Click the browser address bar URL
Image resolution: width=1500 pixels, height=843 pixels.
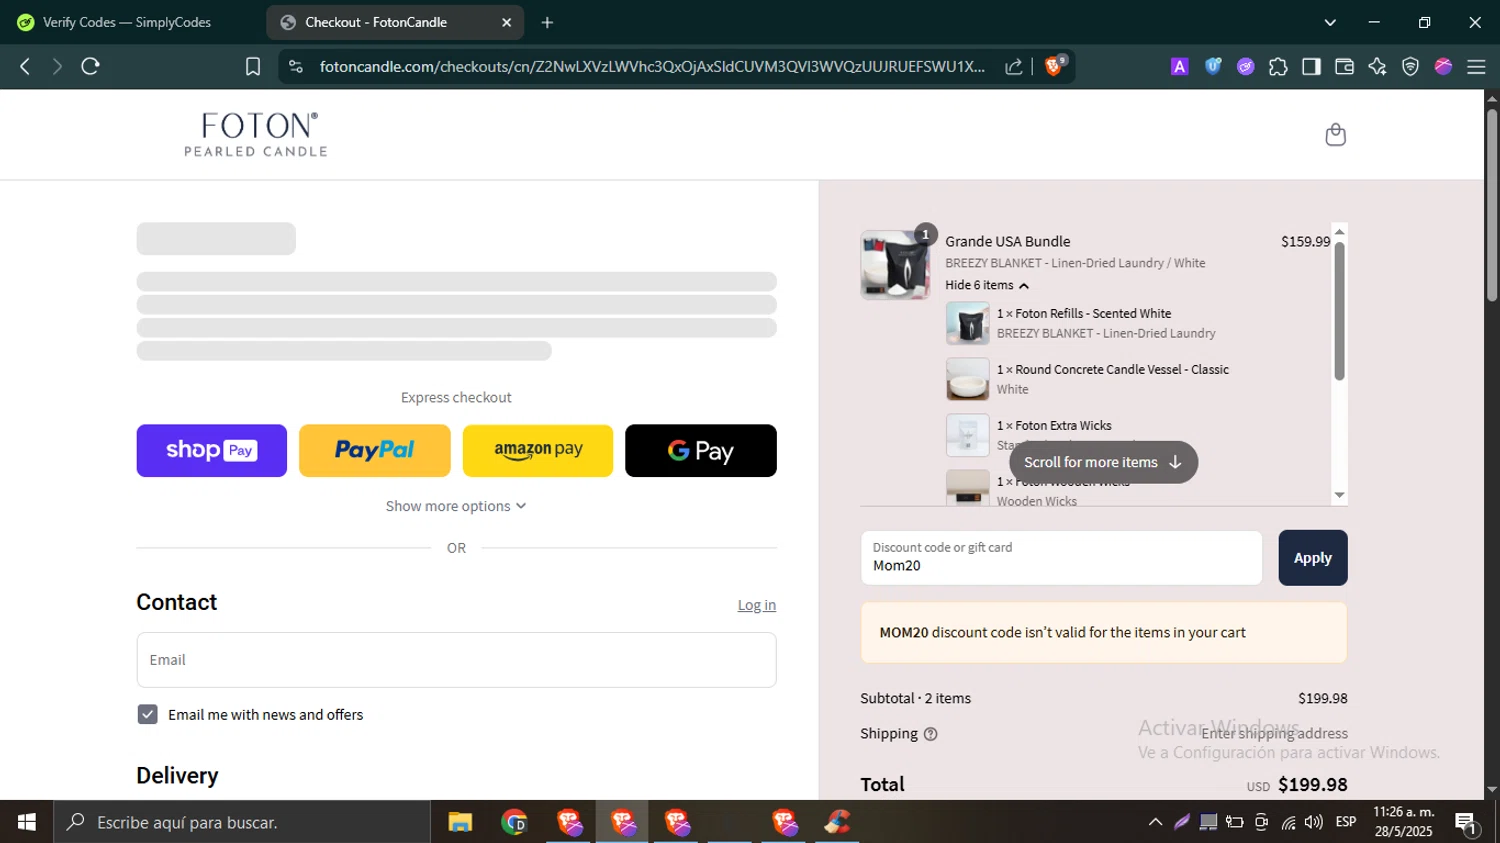[x=652, y=66]
